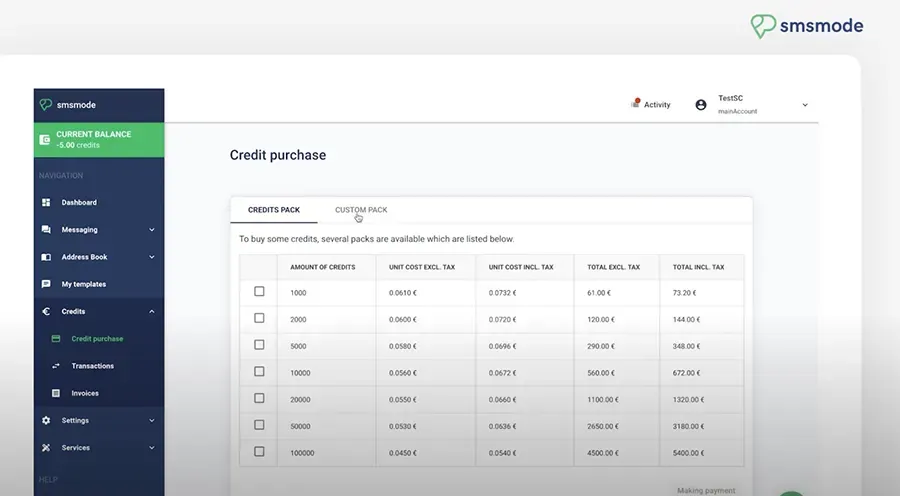900x496 pixels.
Task: Open the Credit purchase sidebar link
Action: [x=99, y=339]
